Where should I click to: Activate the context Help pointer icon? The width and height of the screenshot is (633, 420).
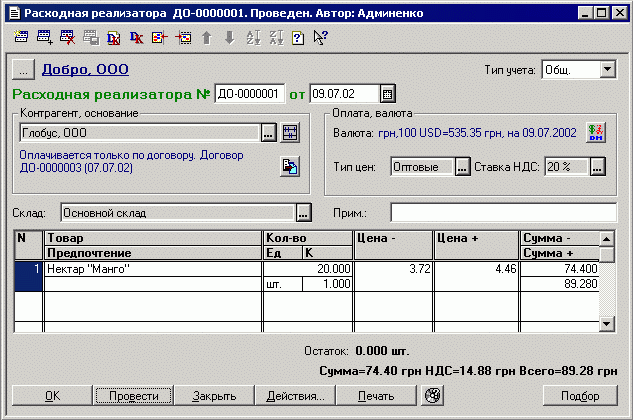[x=321, y=38]
